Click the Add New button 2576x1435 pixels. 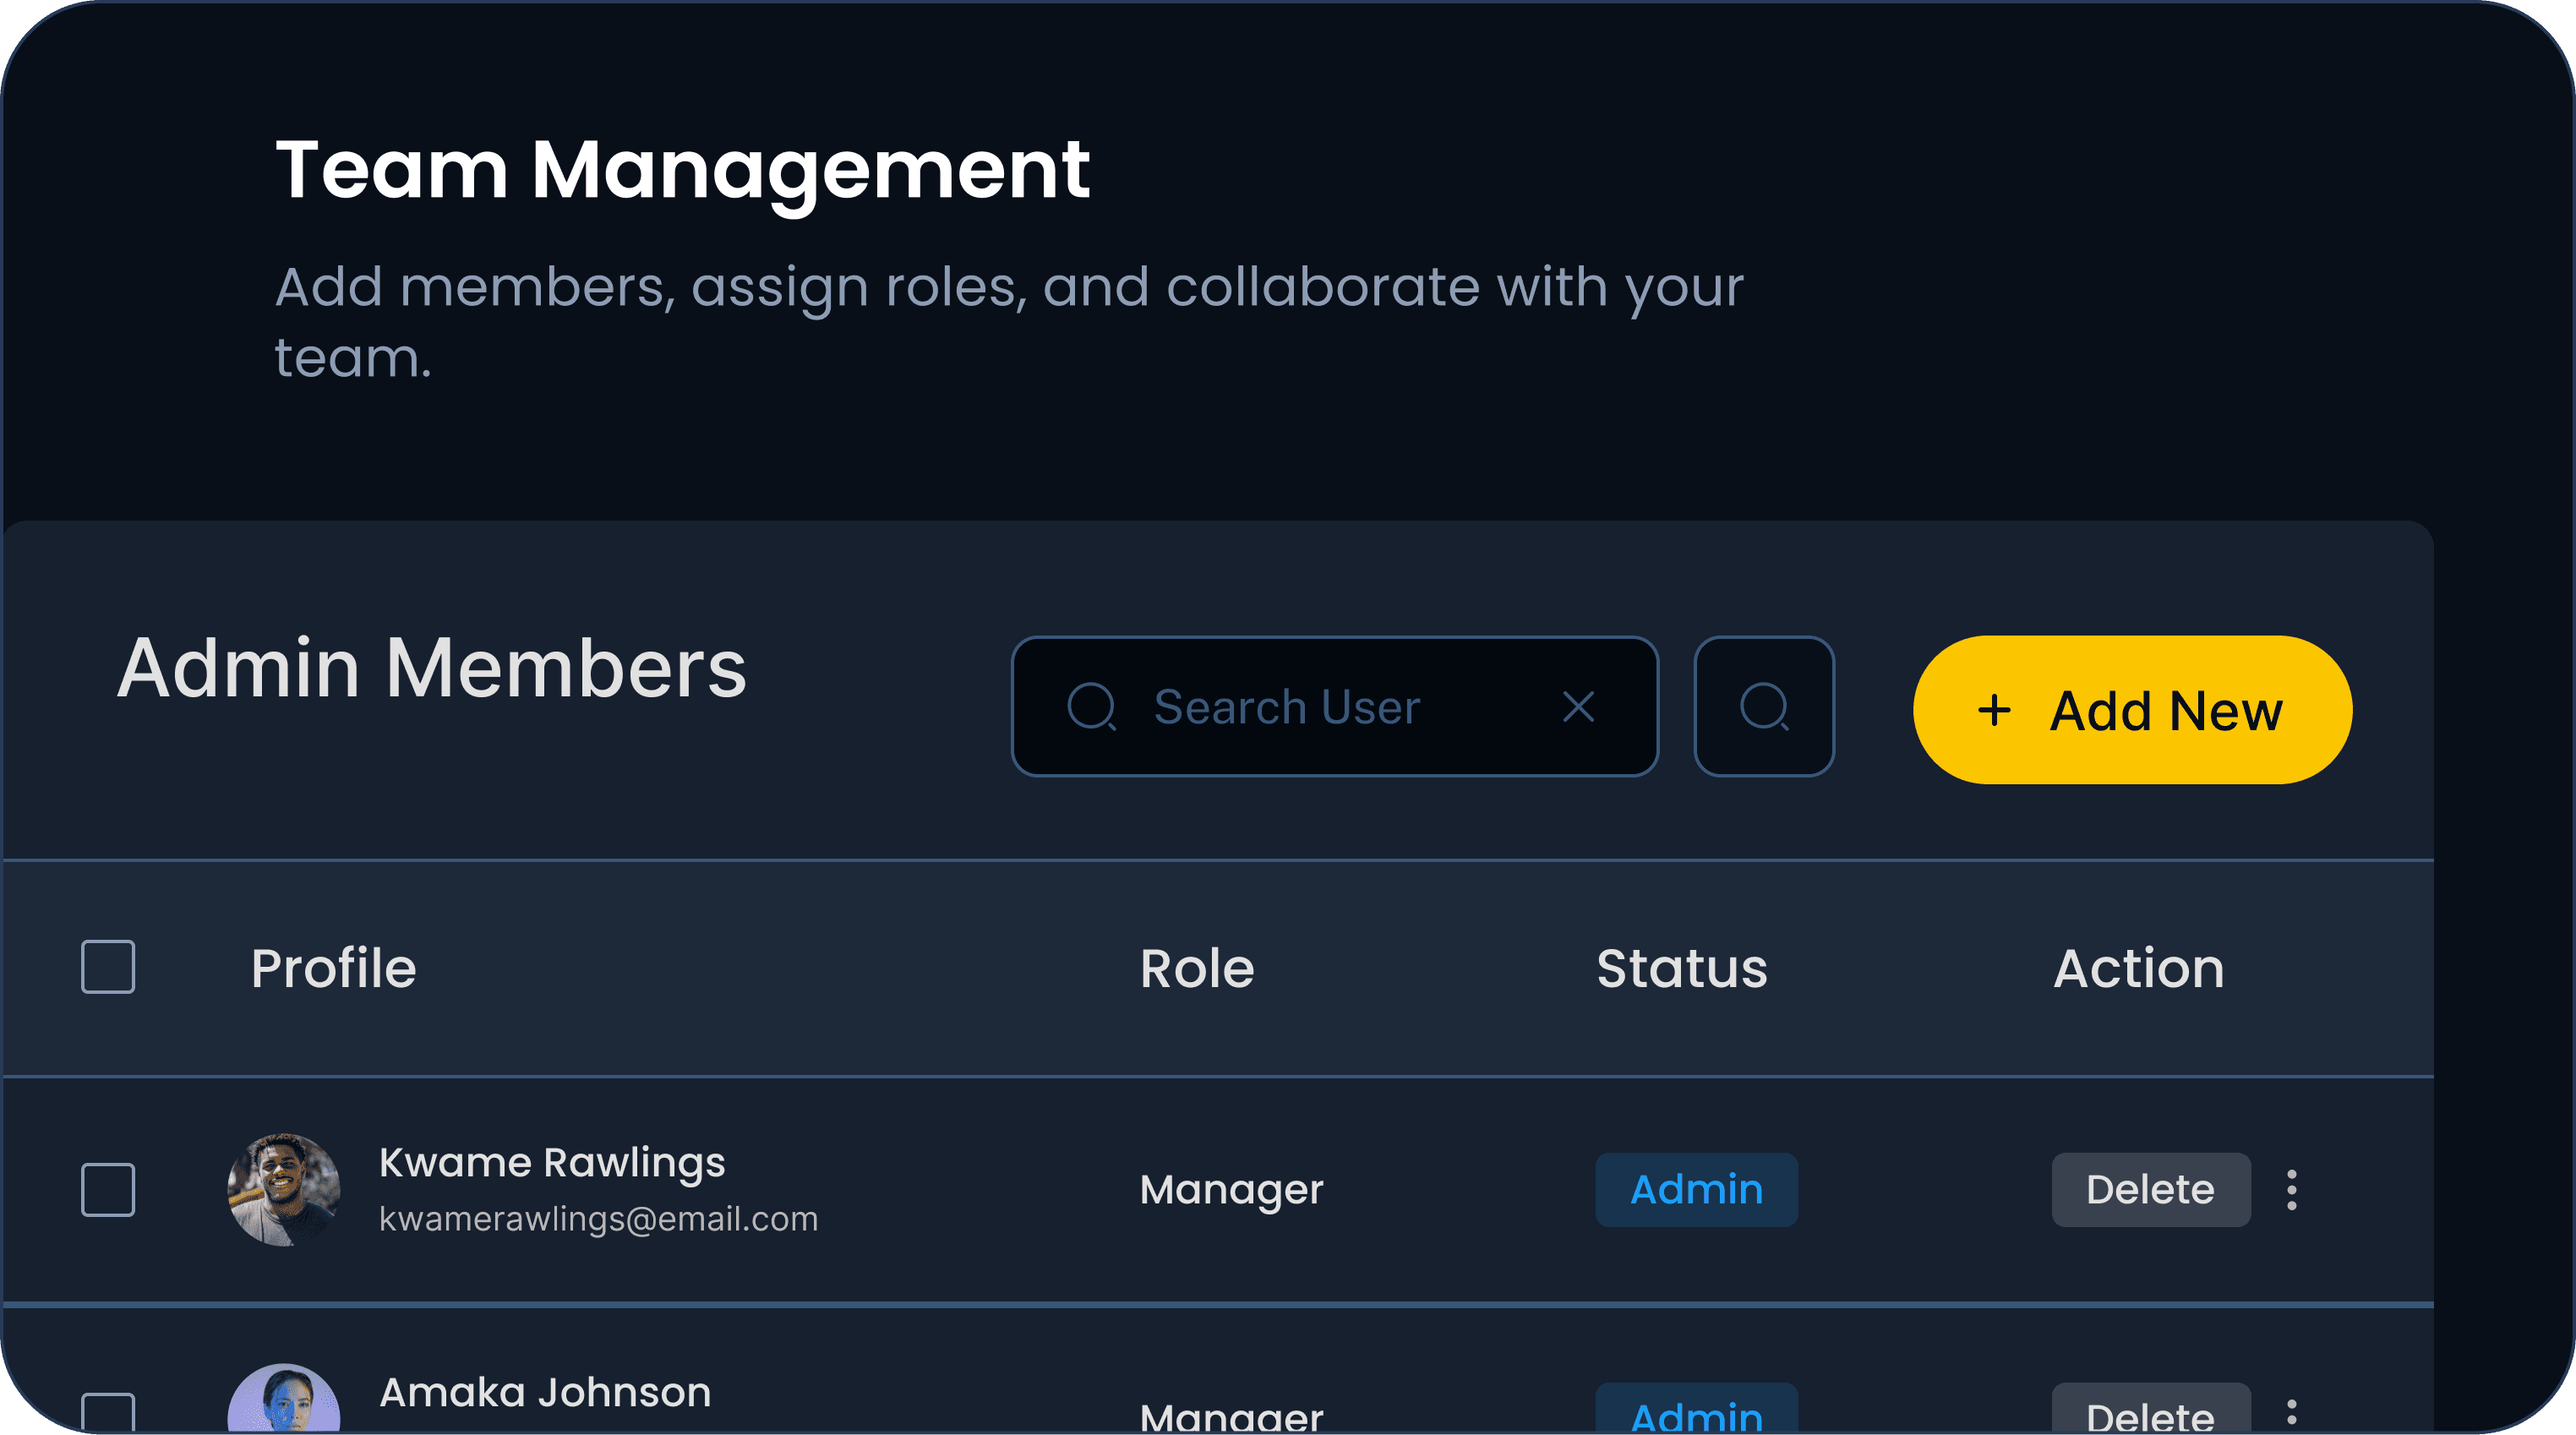[2132, 711]
